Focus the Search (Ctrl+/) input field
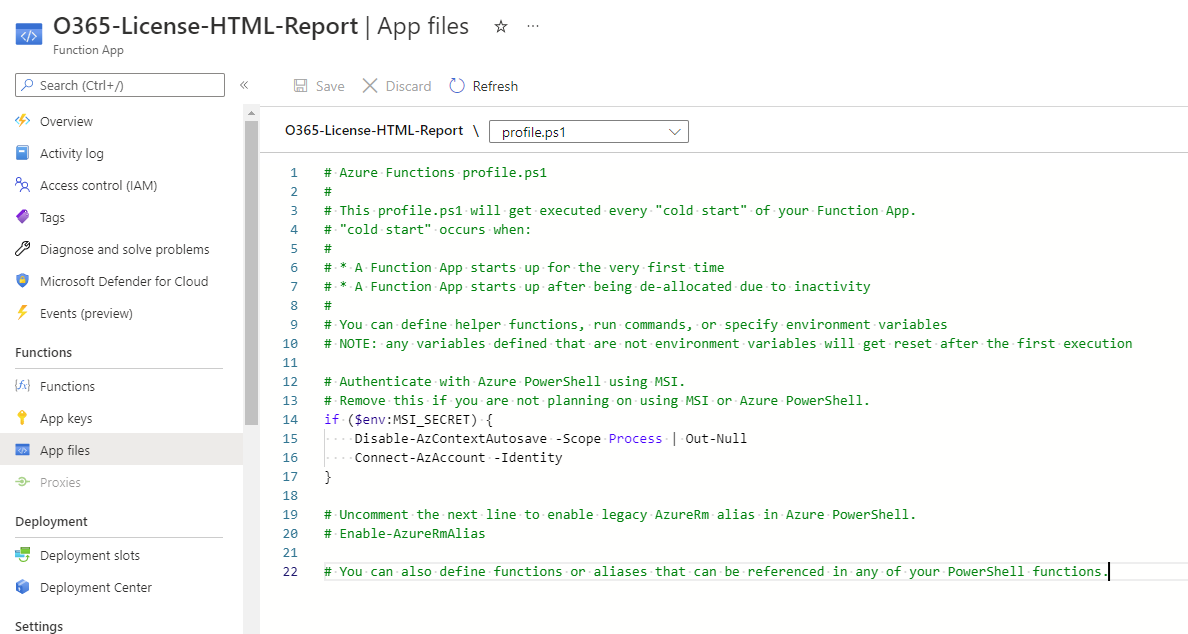Screen dimensions: 1188x634 (120, 85)
